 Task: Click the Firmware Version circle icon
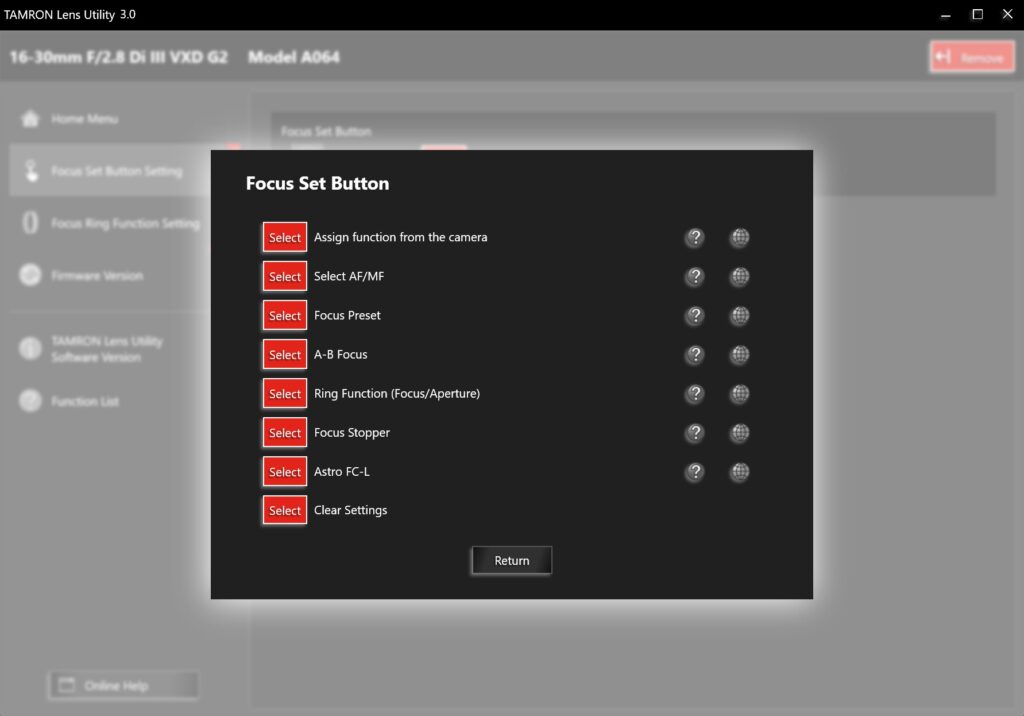coord(30,275)
